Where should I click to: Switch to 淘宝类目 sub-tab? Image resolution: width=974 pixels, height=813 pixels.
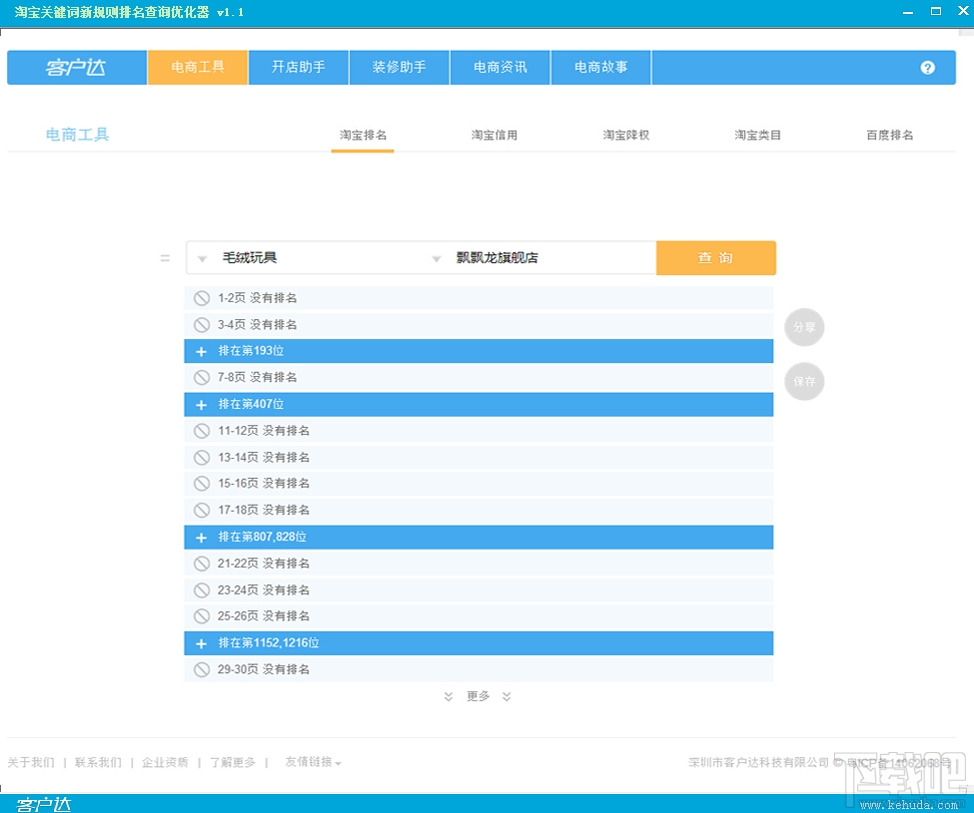[758, 135]
